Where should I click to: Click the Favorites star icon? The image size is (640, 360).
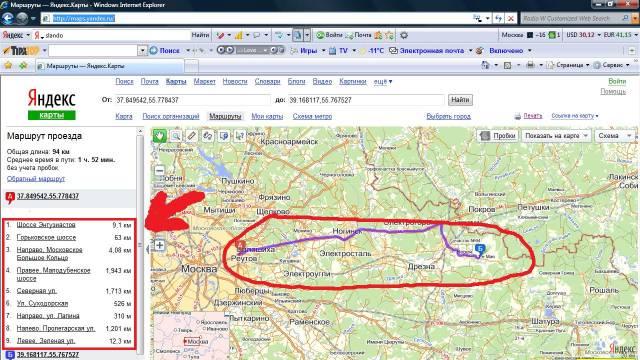tap(8, 65)
